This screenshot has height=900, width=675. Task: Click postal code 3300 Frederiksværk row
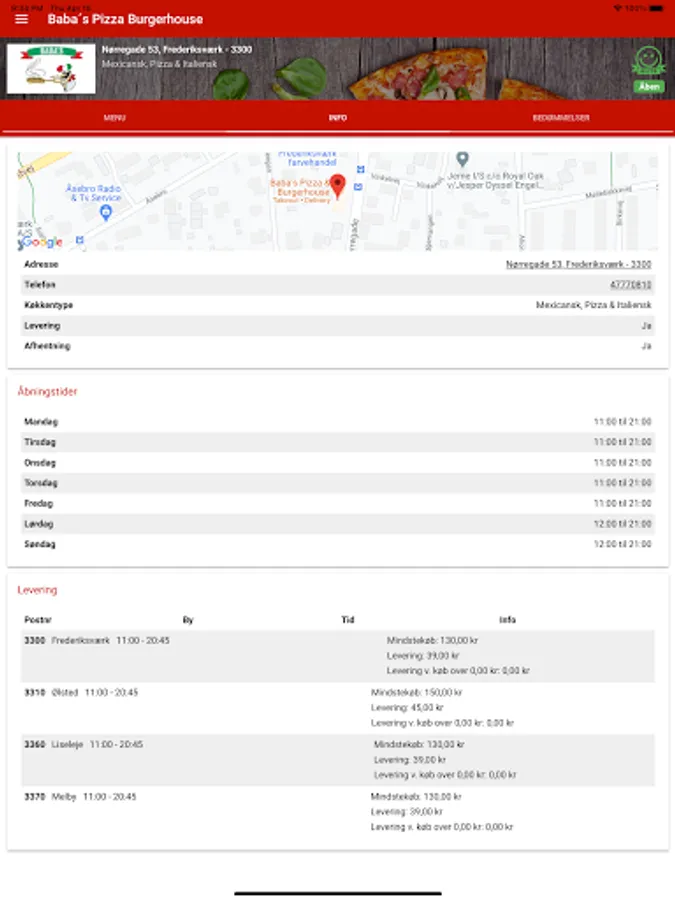click(338, 656)
